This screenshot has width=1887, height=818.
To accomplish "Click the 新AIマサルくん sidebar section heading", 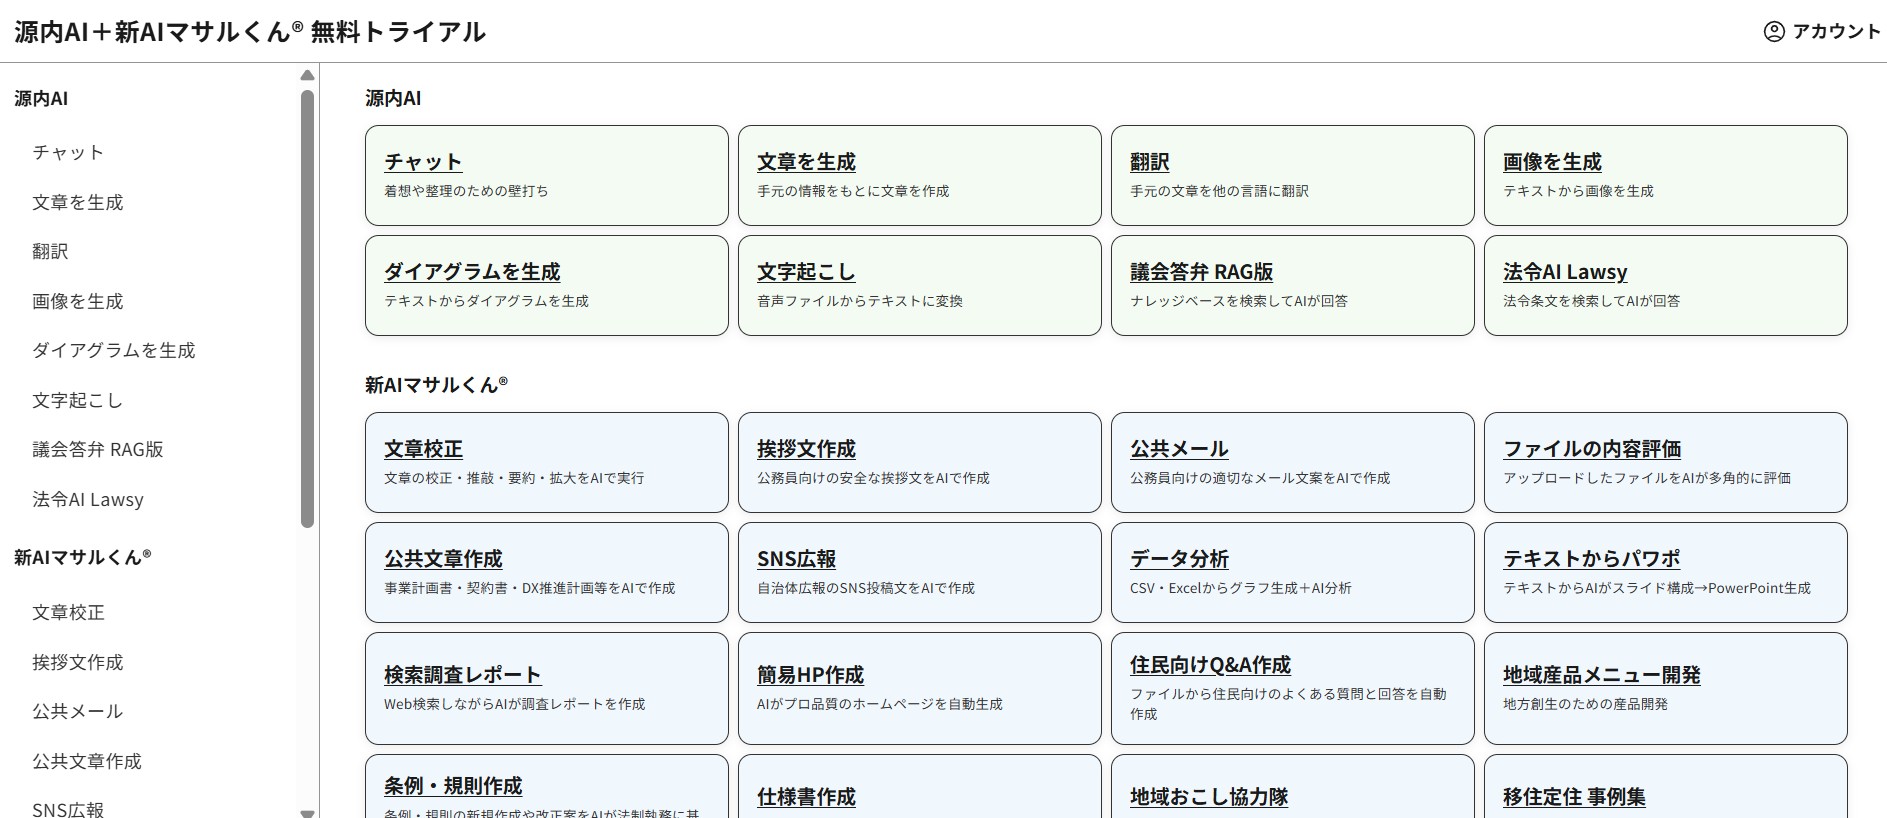I will tap(83, 557).
